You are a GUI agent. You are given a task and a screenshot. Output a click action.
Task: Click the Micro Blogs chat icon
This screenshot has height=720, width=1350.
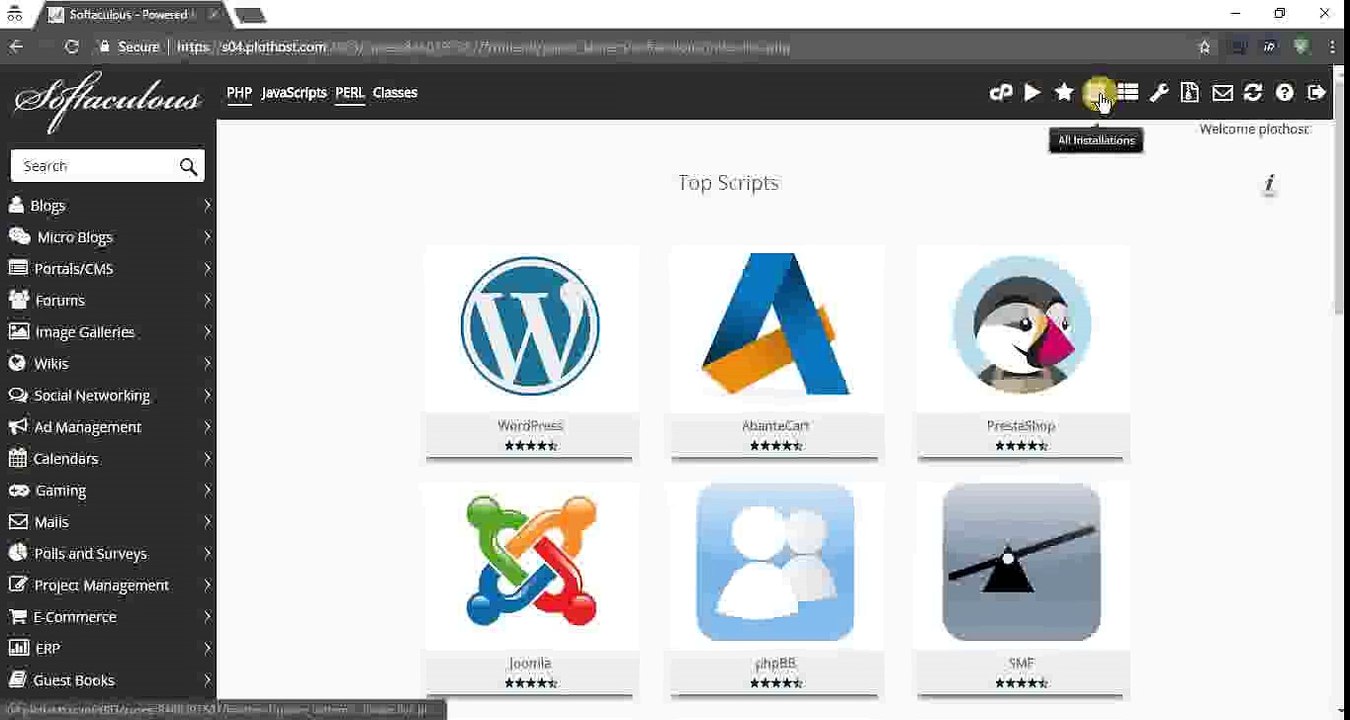19,237
